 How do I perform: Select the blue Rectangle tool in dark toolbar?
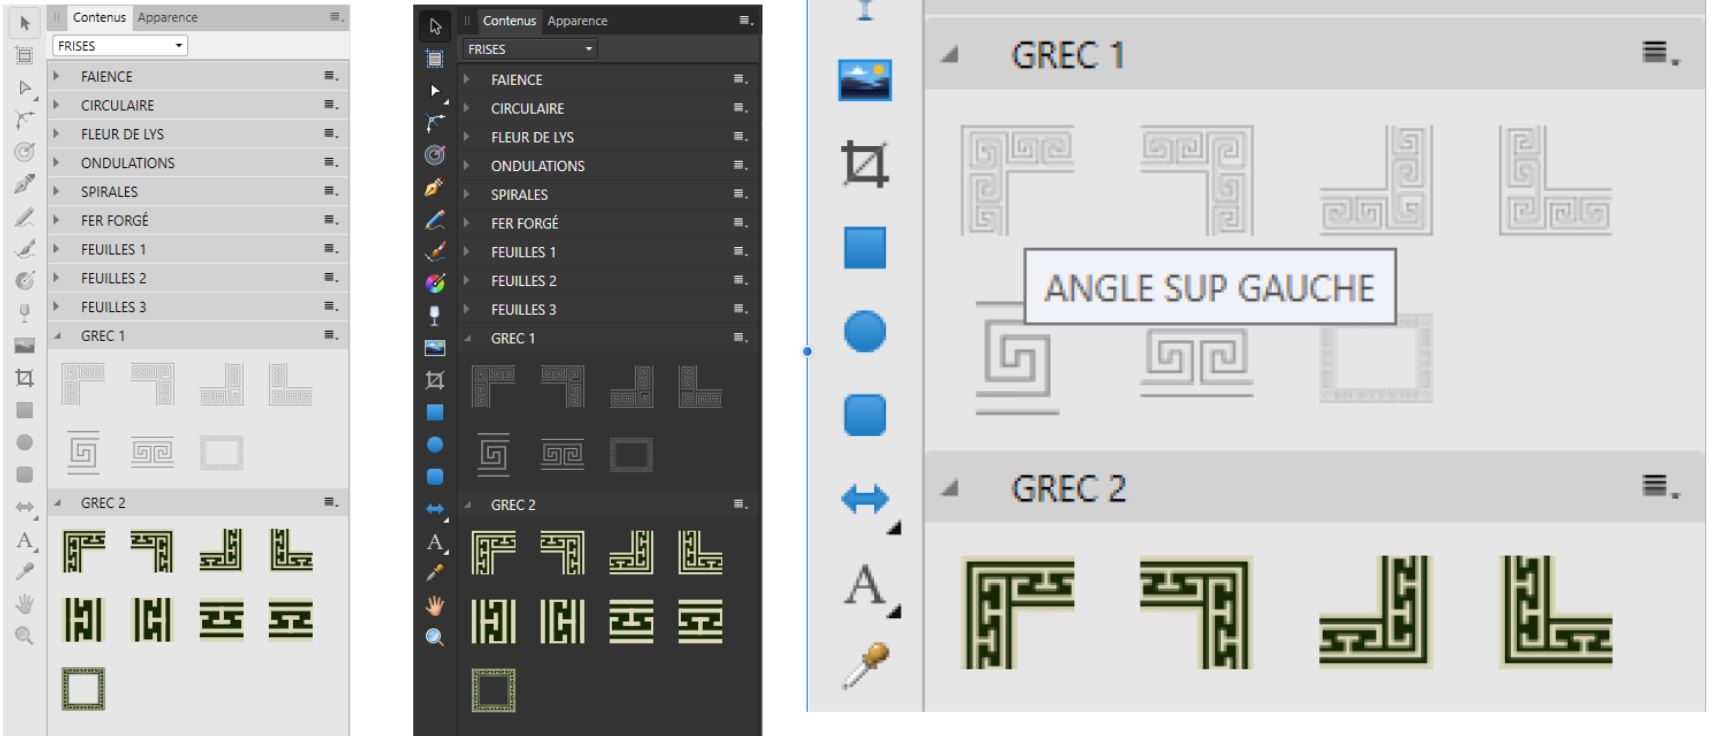[435, 412]
